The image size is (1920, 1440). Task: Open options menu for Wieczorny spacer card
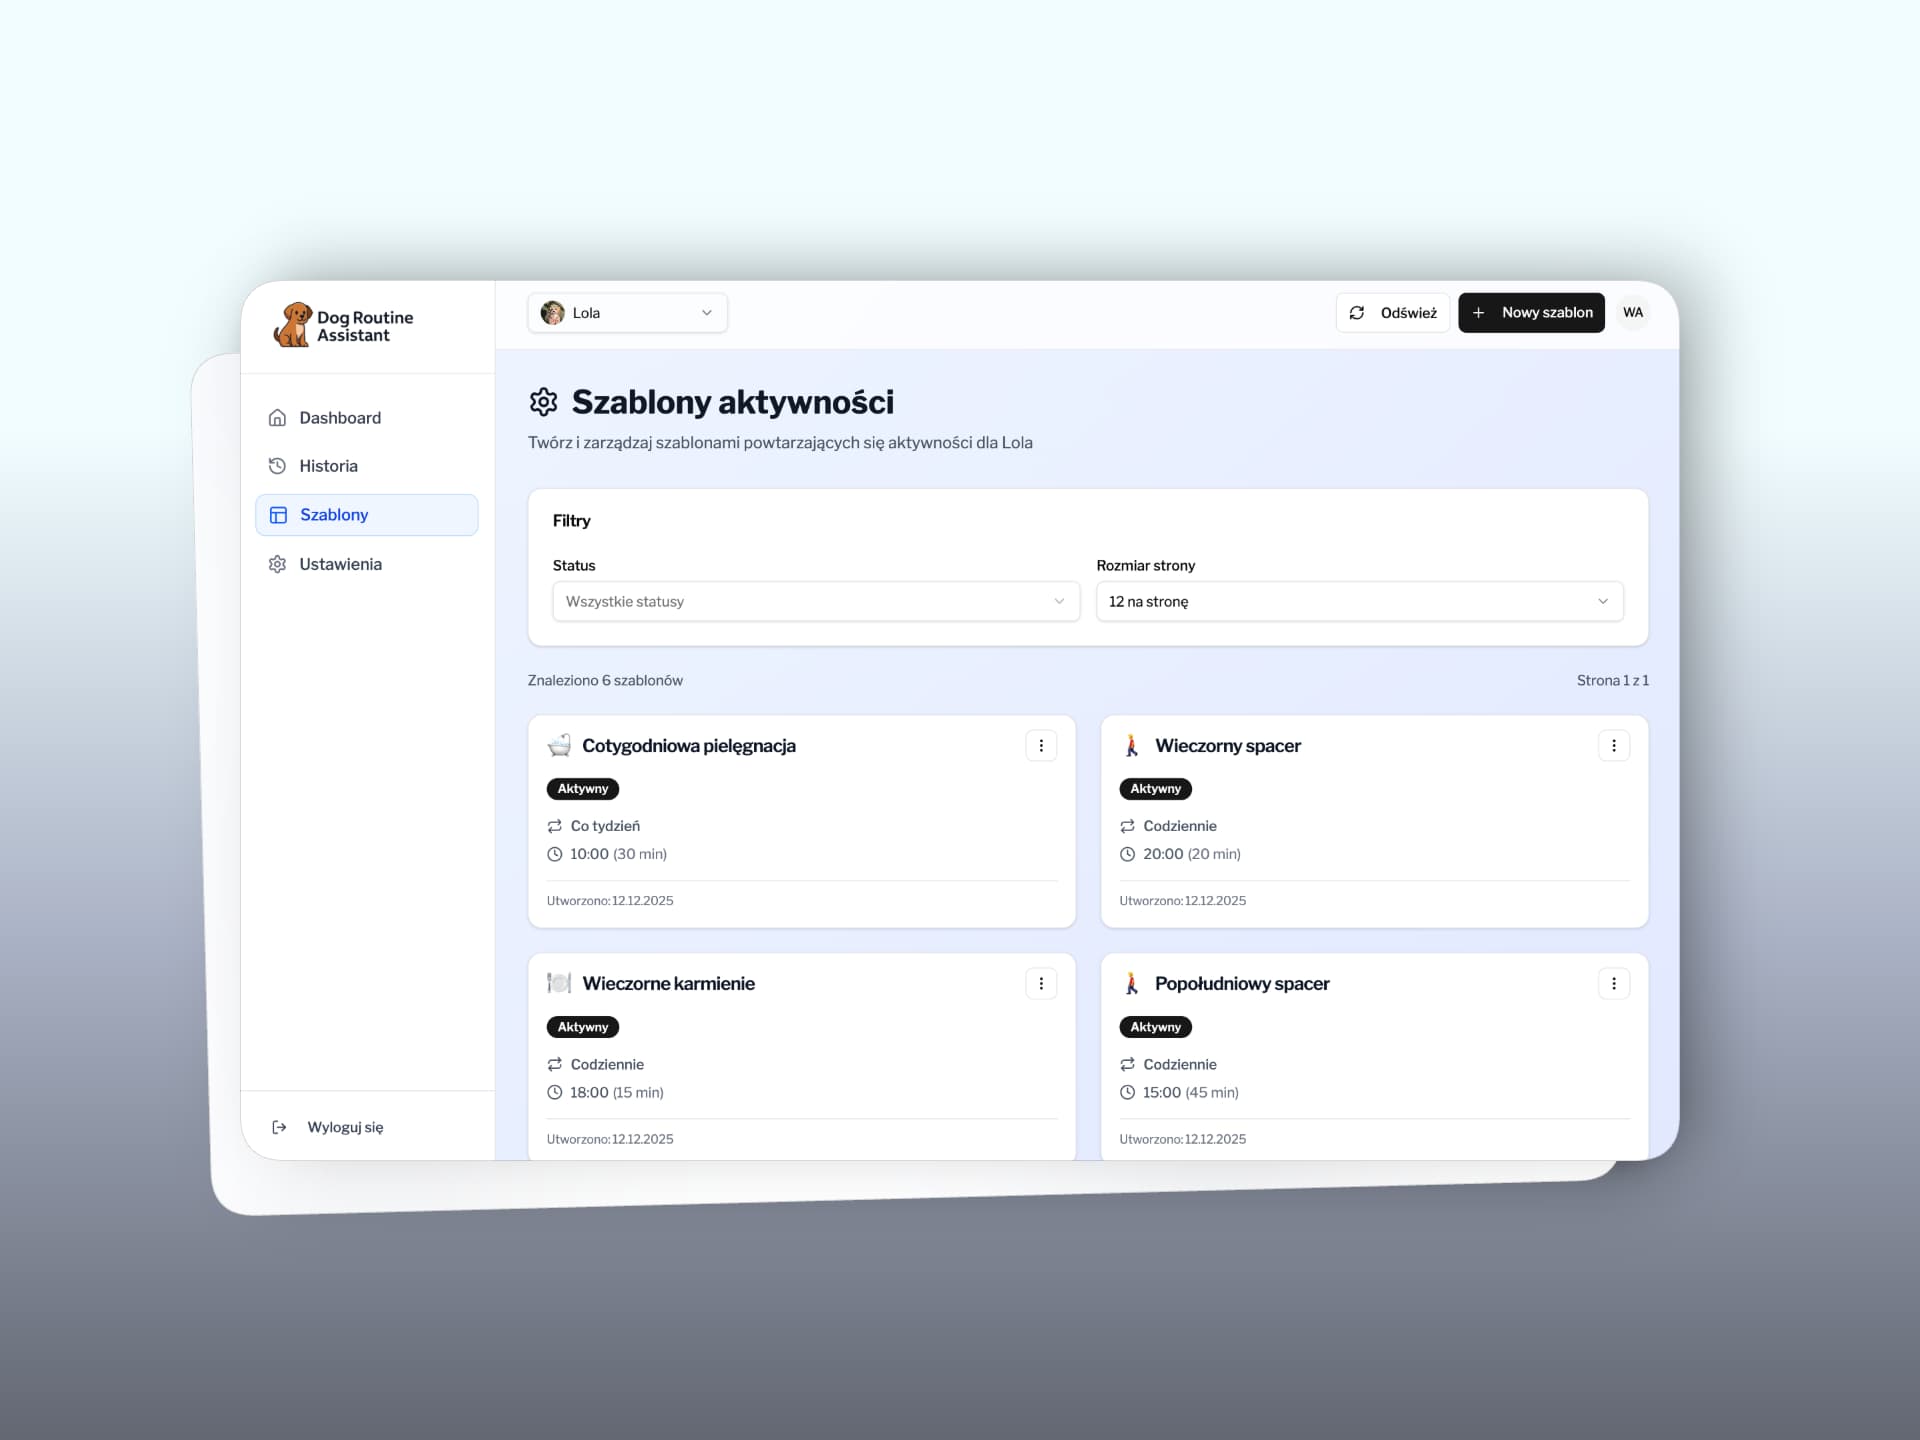click(1614, 745)
